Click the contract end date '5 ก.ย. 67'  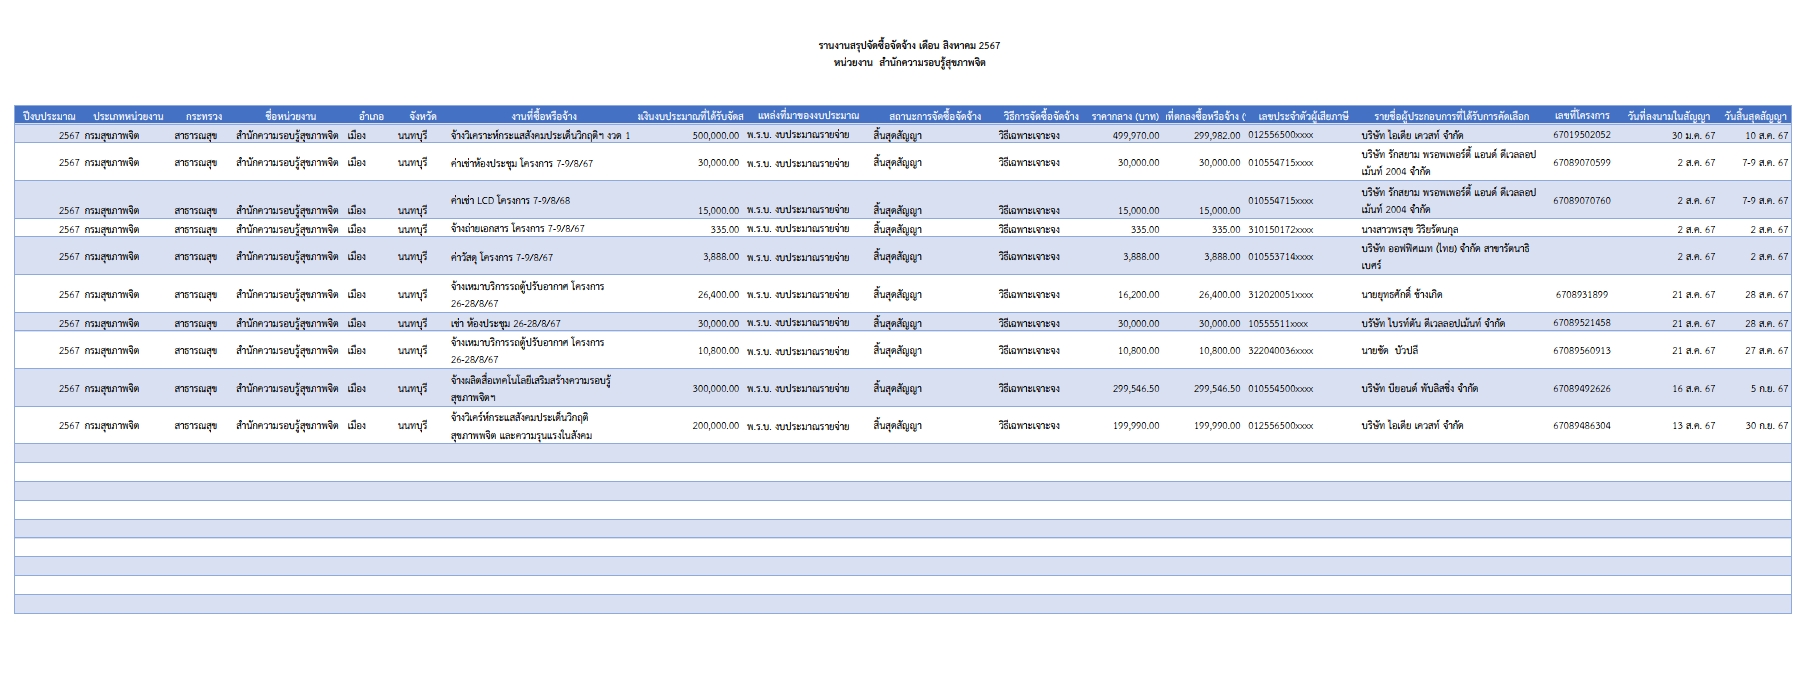[1769, 389]
